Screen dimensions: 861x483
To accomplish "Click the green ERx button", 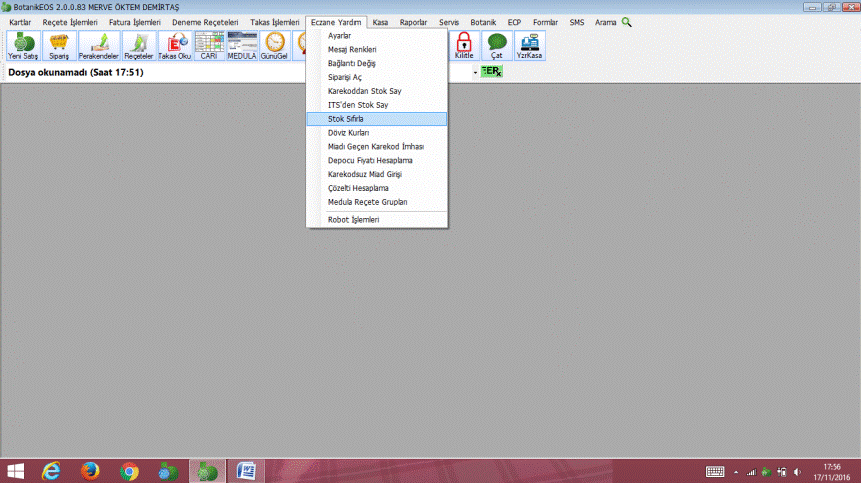I will (491, 72).
